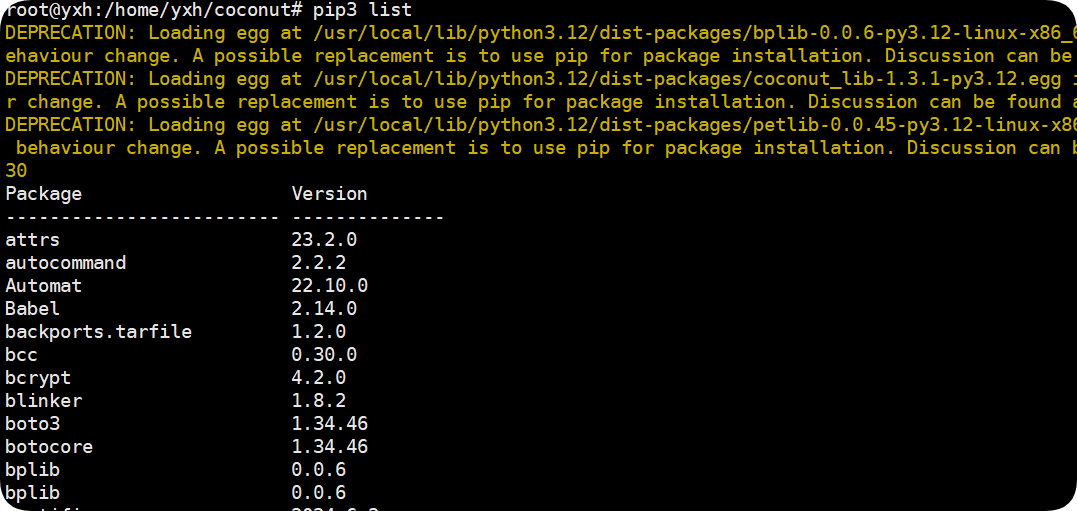1077x511 pixels.
Task: Click the number 30 above the table
Action: (16, 171)
